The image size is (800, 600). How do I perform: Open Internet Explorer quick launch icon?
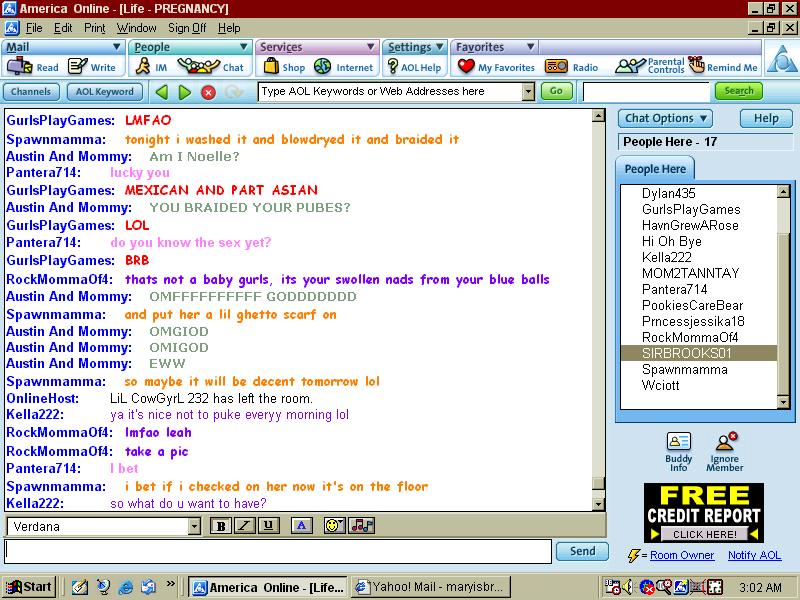point(126,587)
